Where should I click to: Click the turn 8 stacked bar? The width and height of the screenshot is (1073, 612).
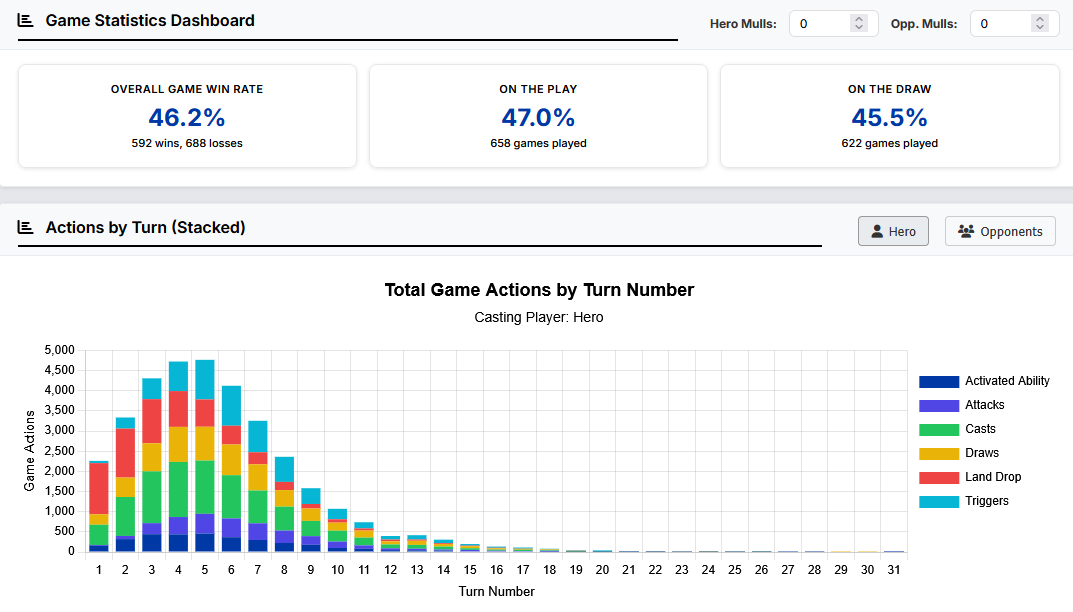coord(284,505)
